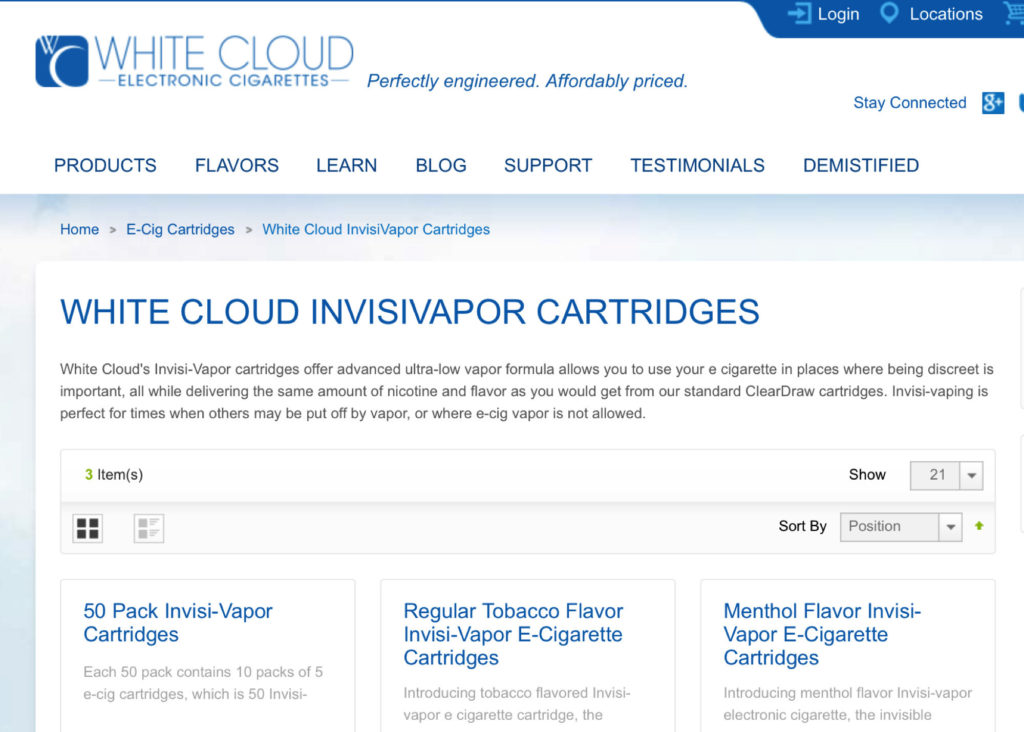
Task: Follow the Home breadcrumb link
Action: tap(80, 229)
